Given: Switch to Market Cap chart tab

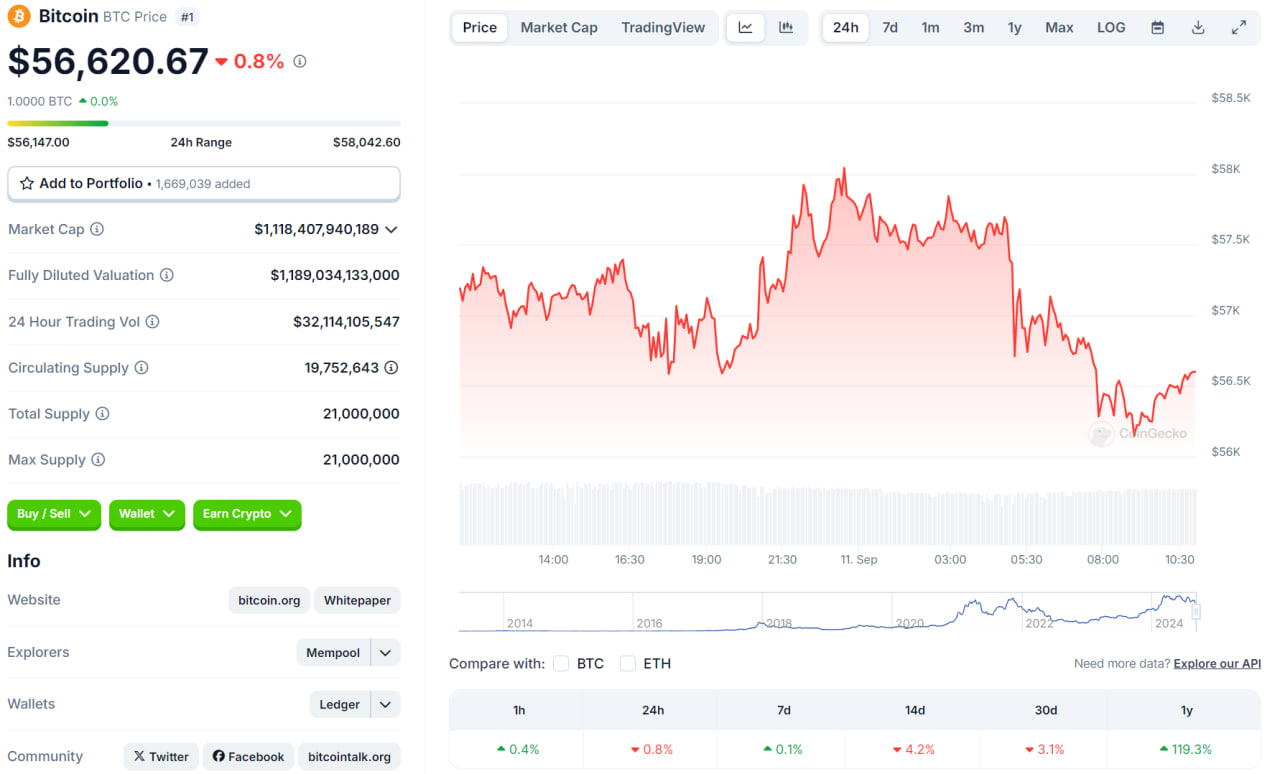Looking at the screenshot, I should (559, 28).
